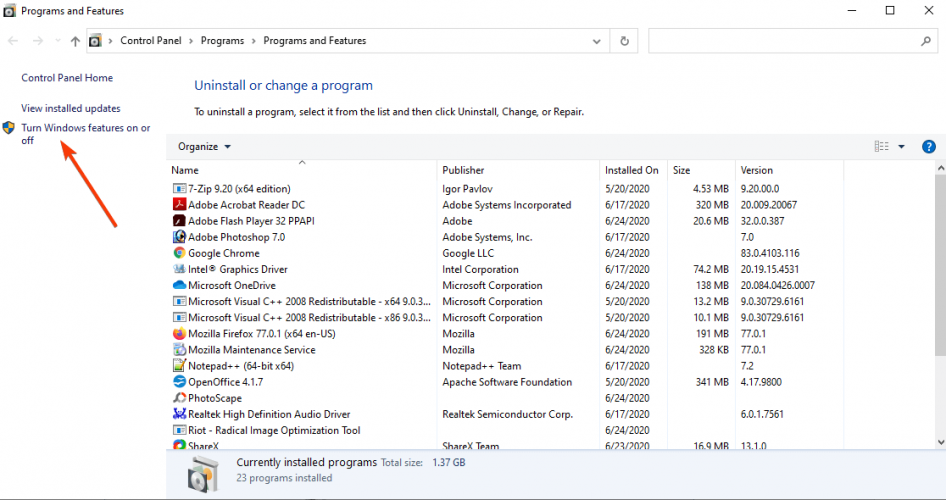Click the scrollbar down arrow
The width and height of the screenshot is (946, 500).
[x=941, y=442]
